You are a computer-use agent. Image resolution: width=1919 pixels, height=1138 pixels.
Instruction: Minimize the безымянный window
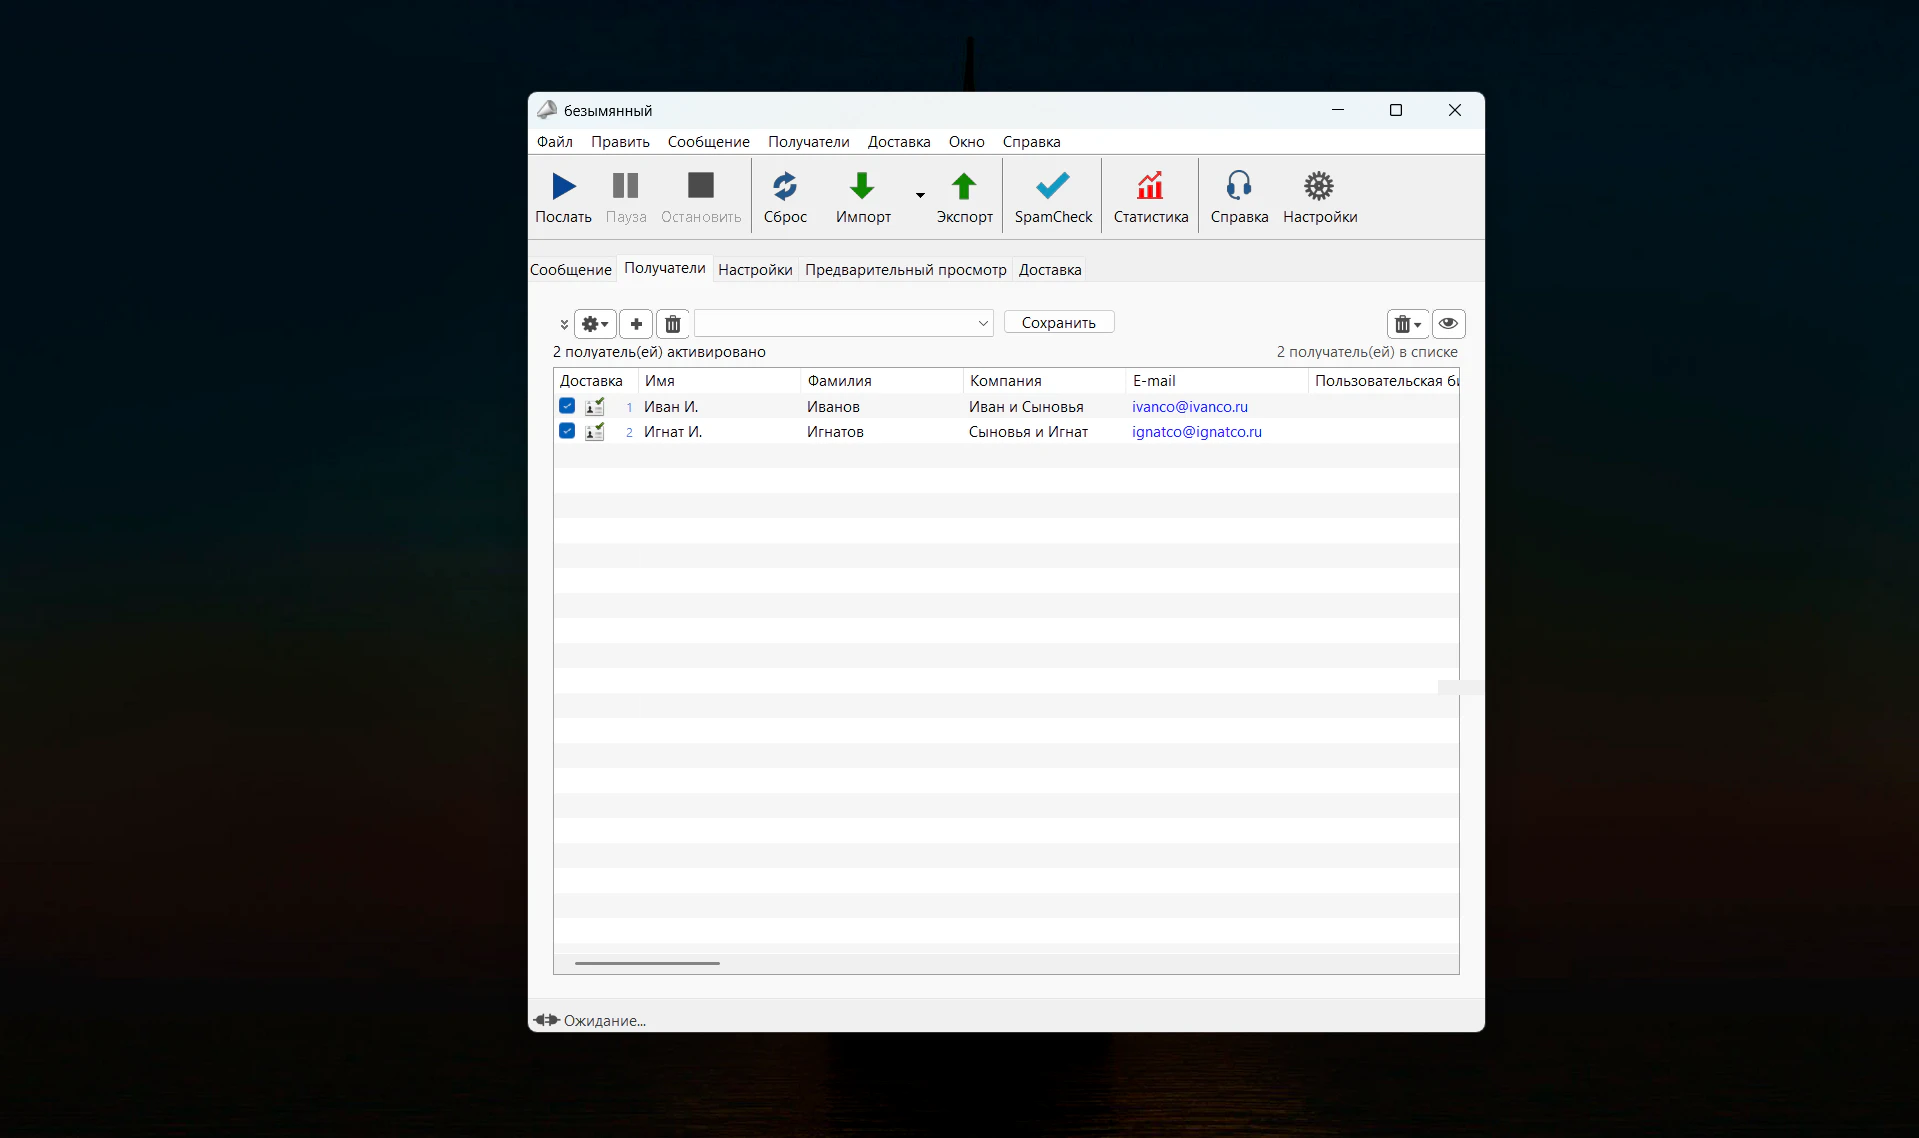1338,110
